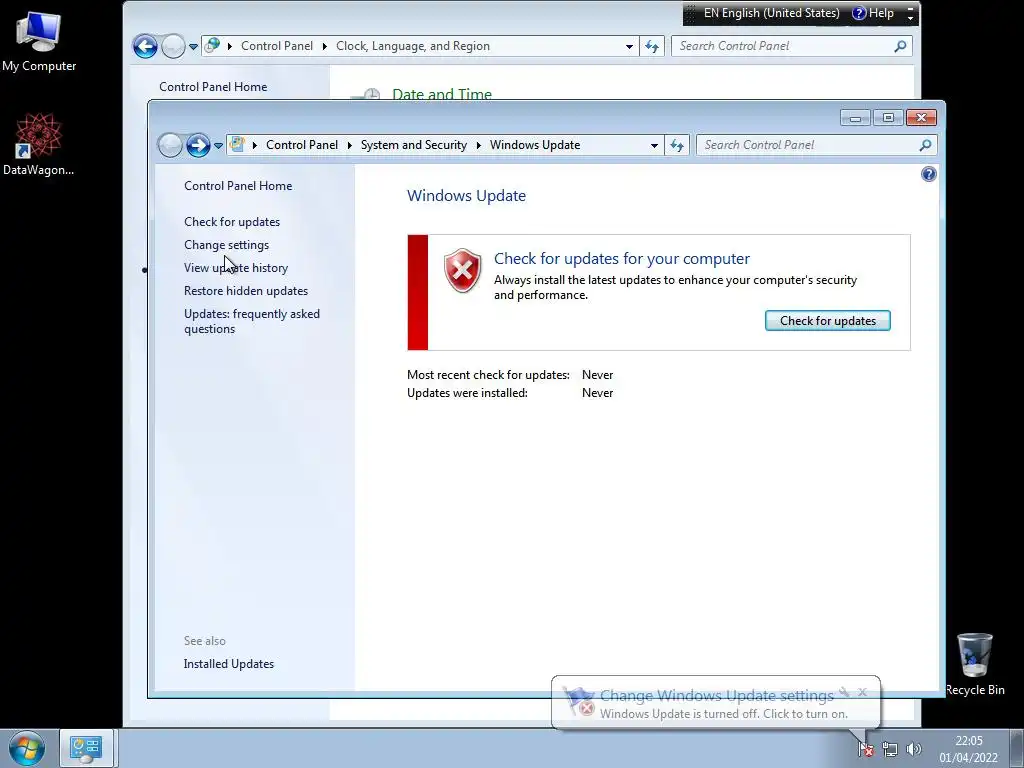Select System and Security breadcrumb

coord(413,145)
